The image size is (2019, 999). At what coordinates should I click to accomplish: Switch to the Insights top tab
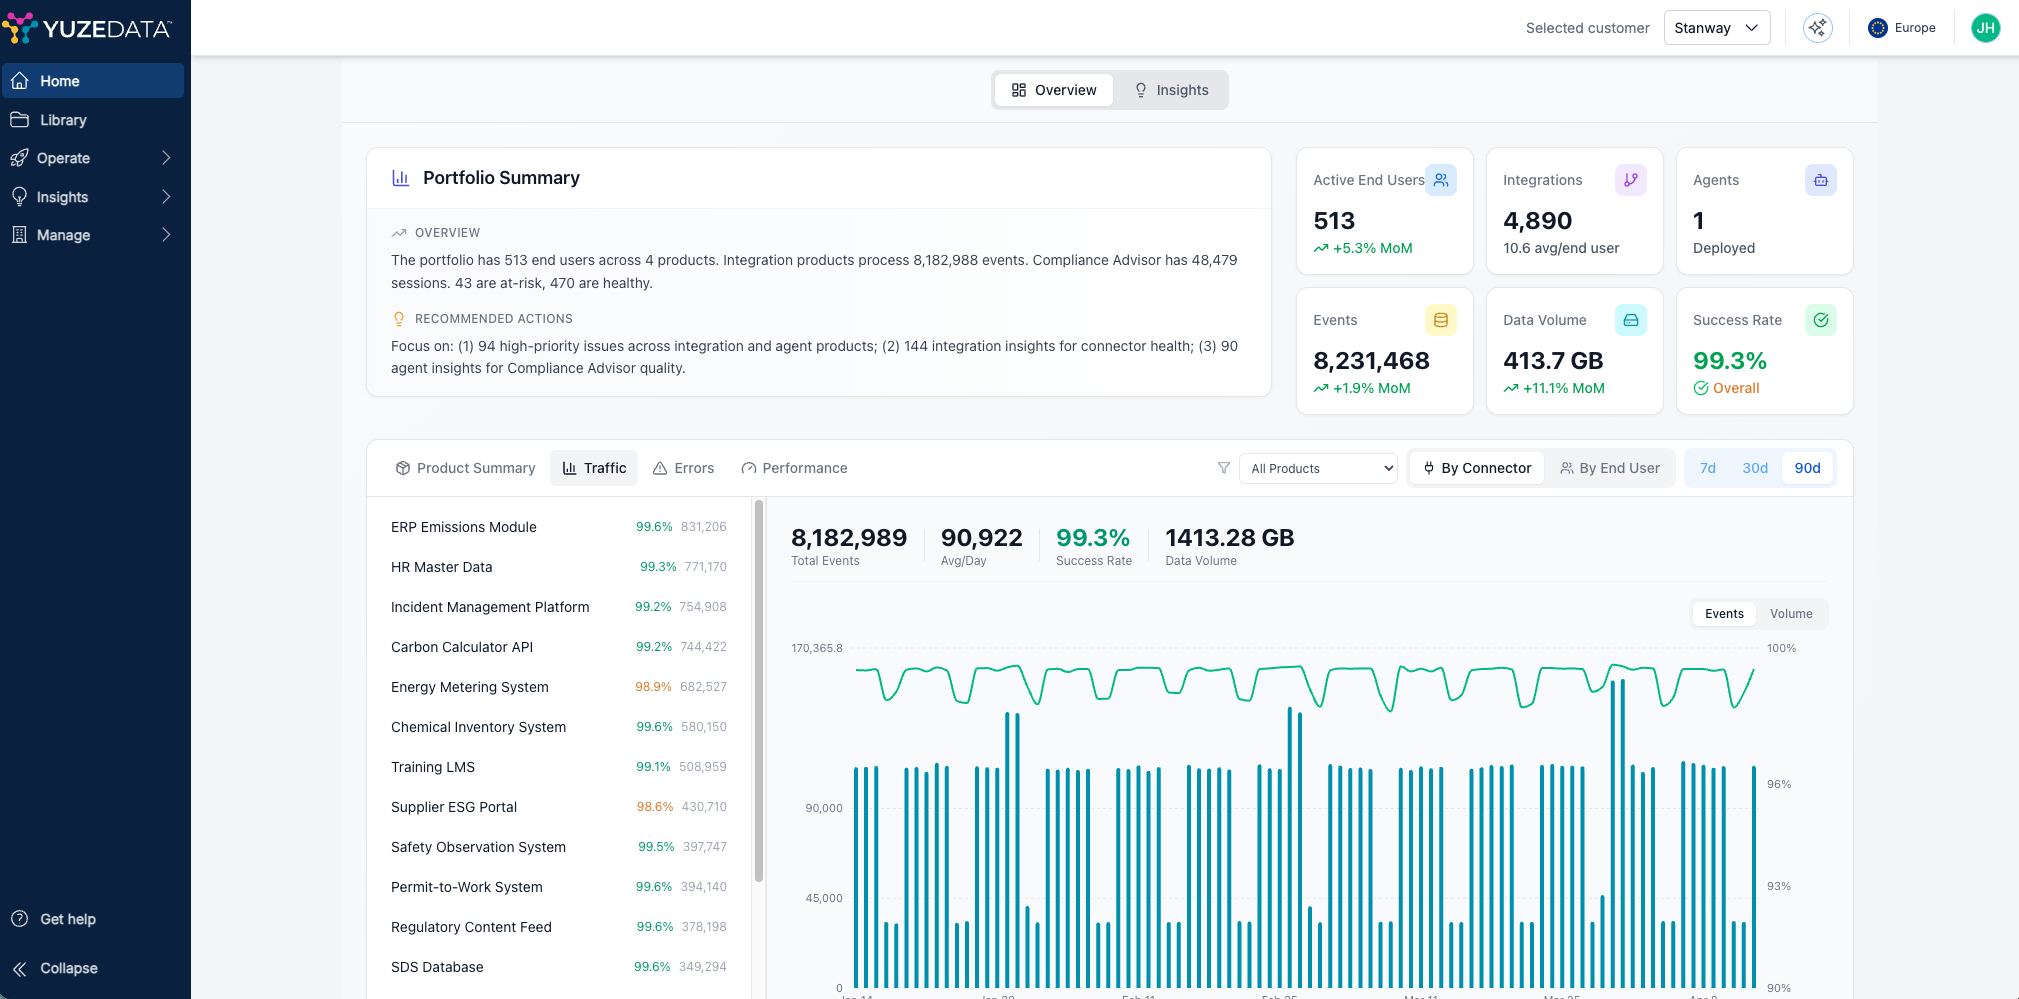coord(1171,90)
